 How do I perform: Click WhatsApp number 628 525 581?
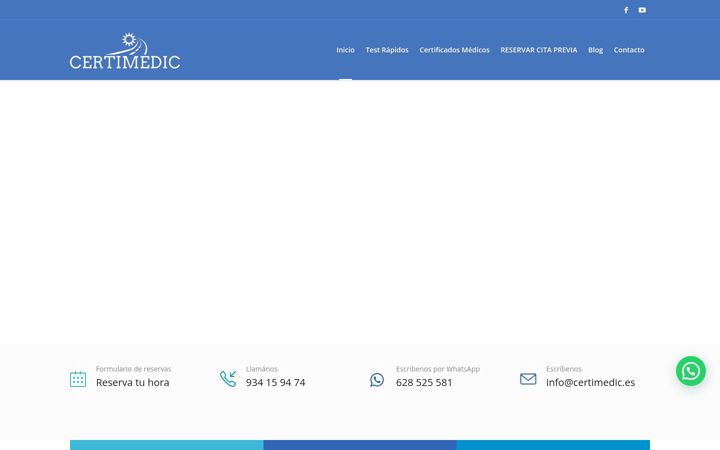pos(424,382)
